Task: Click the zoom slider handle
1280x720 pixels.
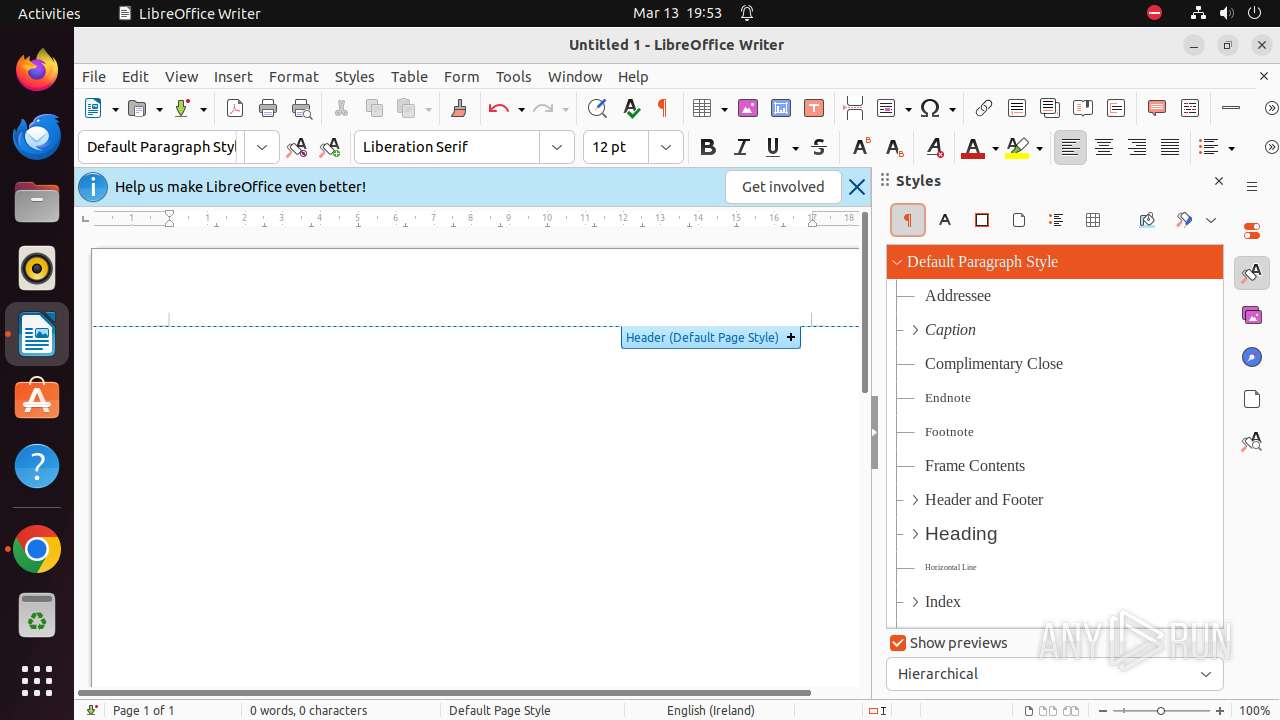Action: [1161, 711]
